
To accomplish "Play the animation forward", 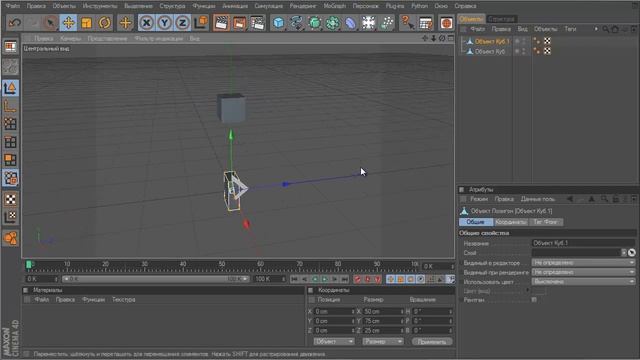I will coord(324,279).
